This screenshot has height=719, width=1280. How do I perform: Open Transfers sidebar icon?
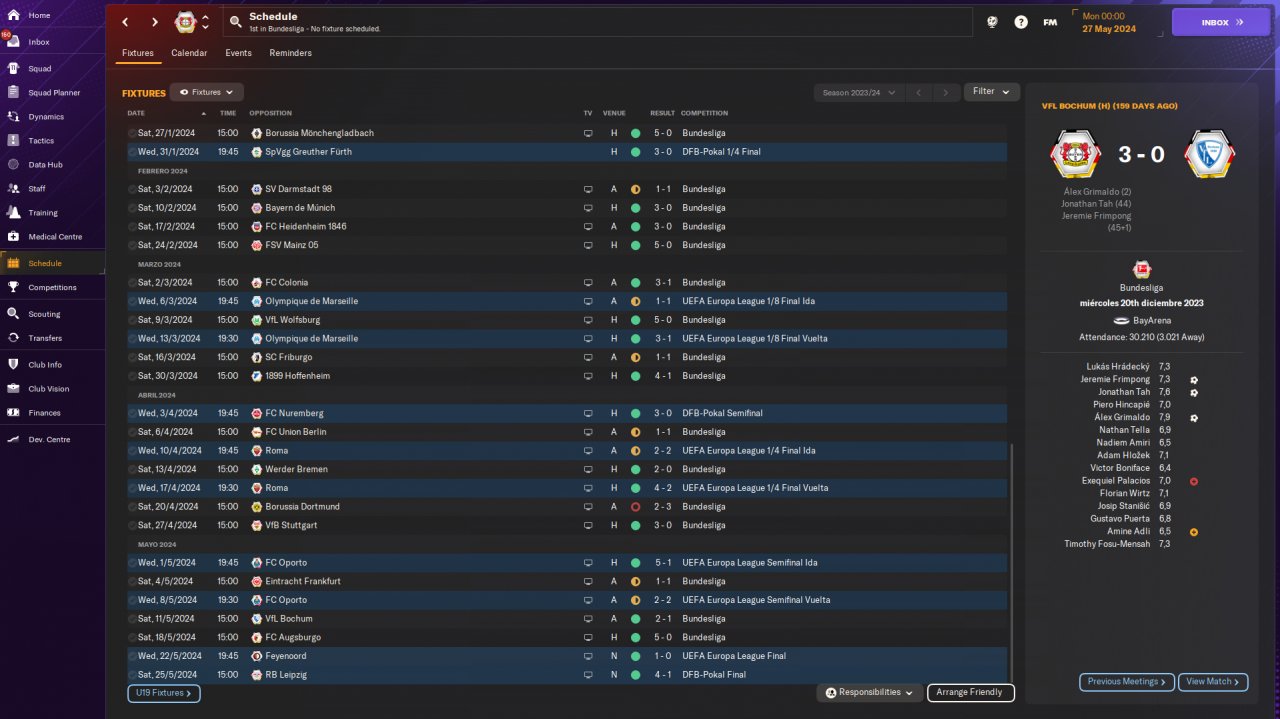click(x=13, y=338)
